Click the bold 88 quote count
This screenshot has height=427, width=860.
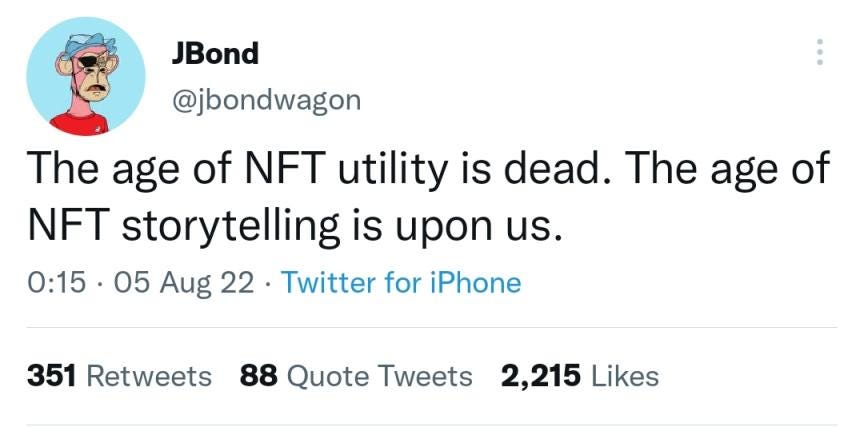click(259, 376)
